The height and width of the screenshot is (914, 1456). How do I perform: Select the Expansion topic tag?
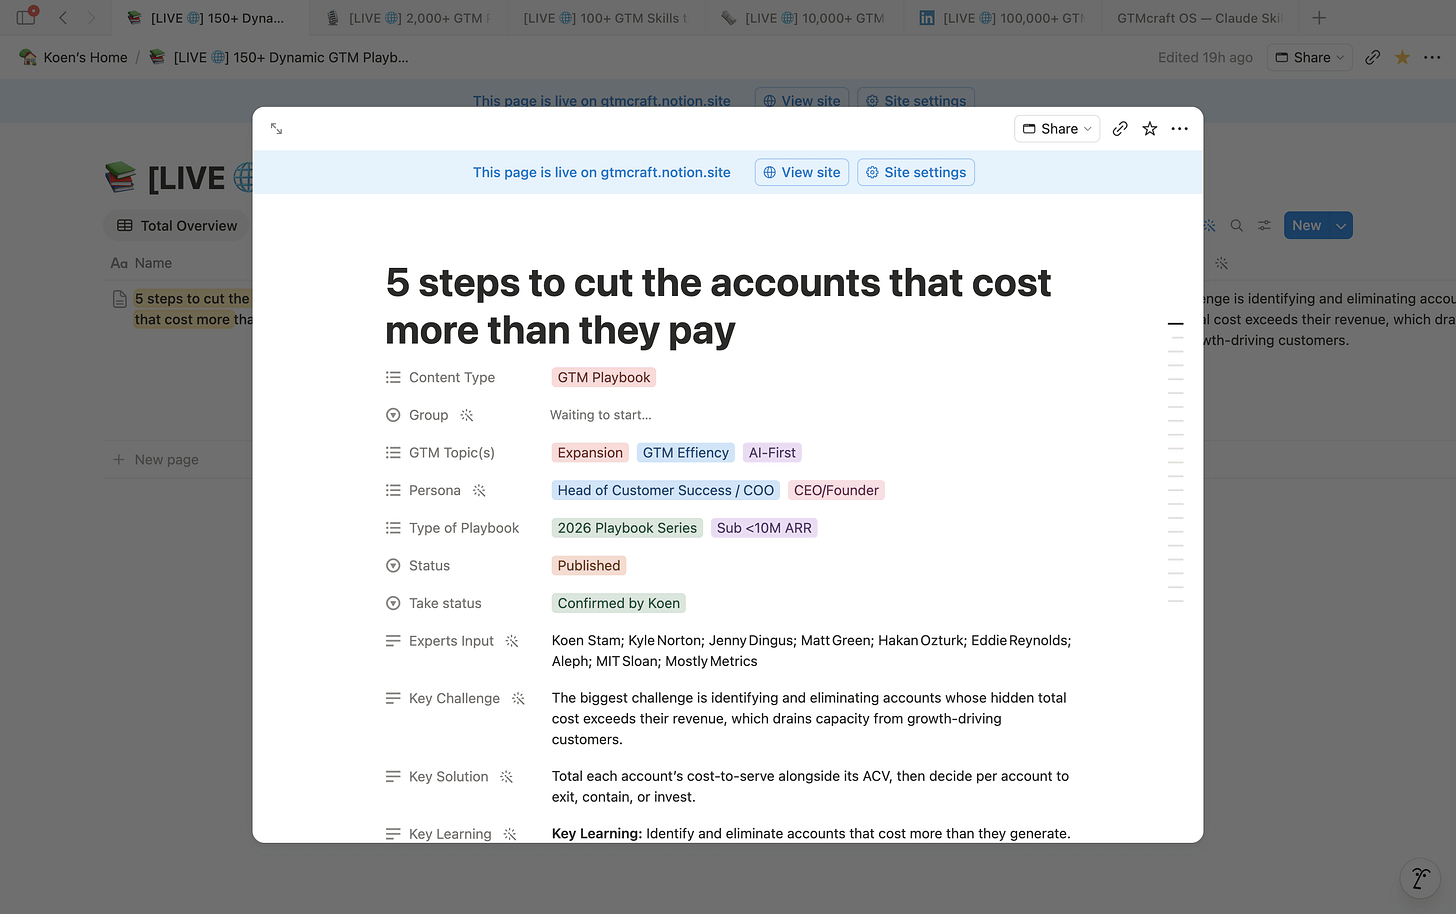(590, 453)
